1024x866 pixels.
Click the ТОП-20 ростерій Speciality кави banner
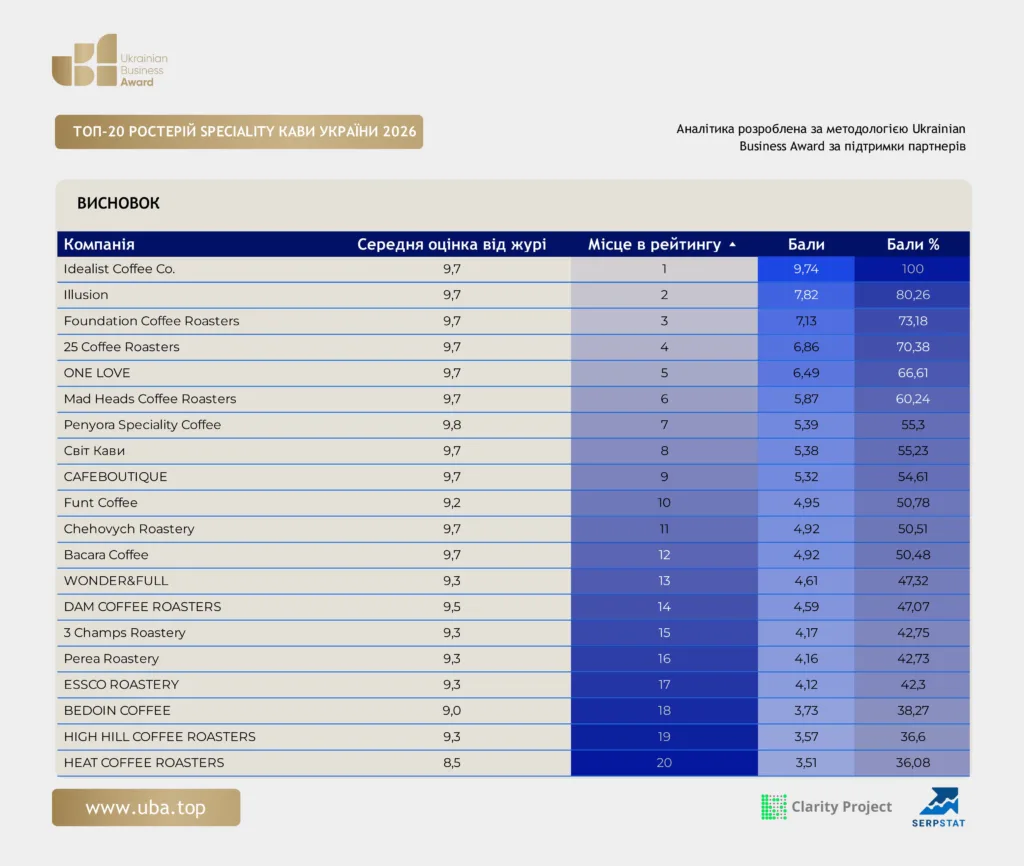(x=239, y=132)
